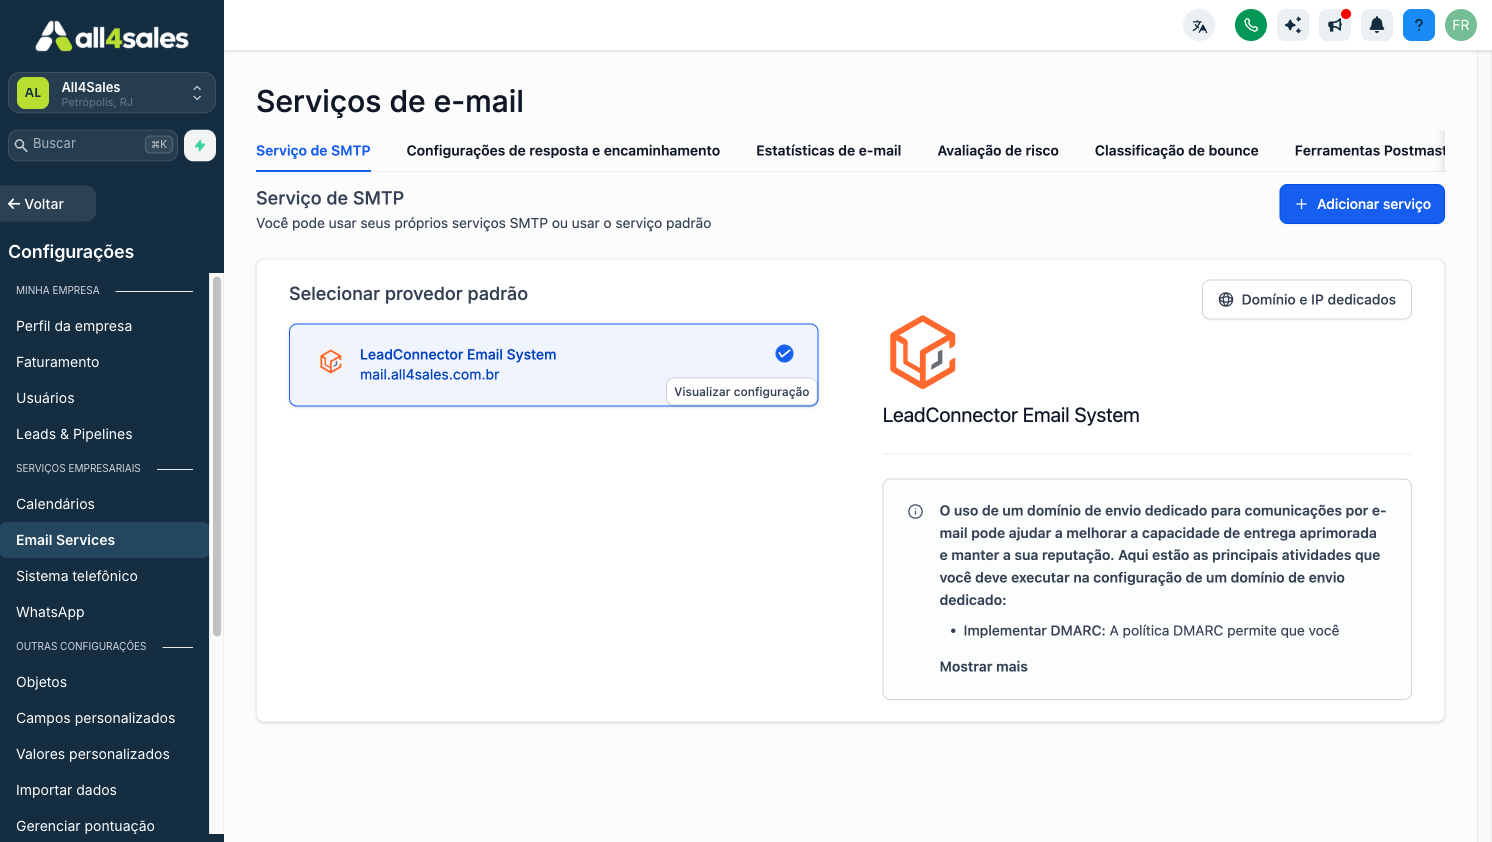Open Usuários in sidebar
The image size is (1492, 842).
pos(104,398)
